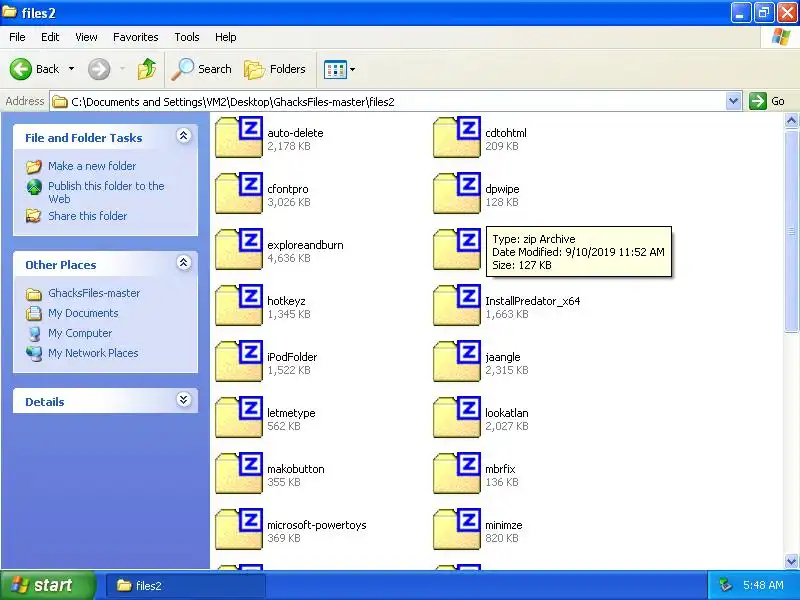Select the cdtohtml zip icon

click(x=457, y=137)
